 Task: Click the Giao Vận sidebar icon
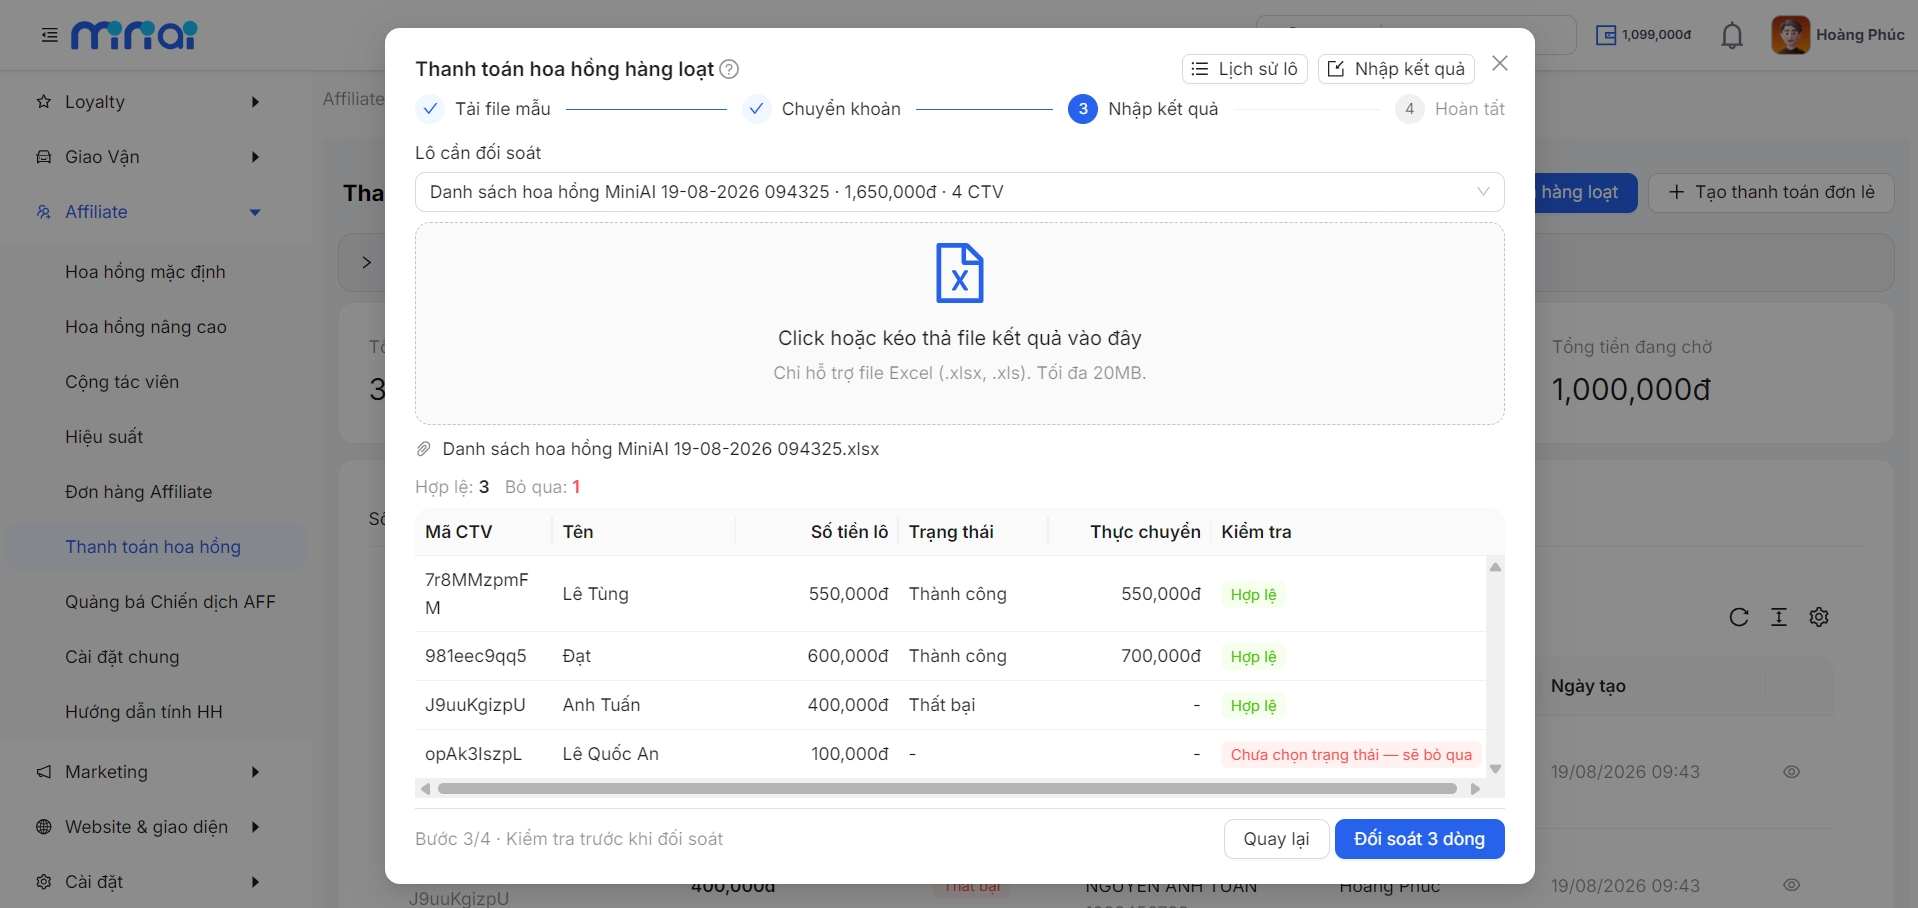pos(44,157)
